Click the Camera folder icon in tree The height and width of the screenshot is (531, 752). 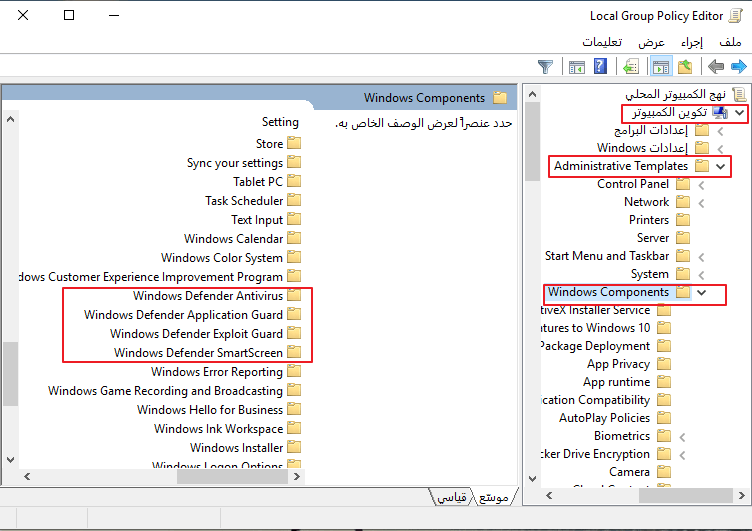coord(664,472)
